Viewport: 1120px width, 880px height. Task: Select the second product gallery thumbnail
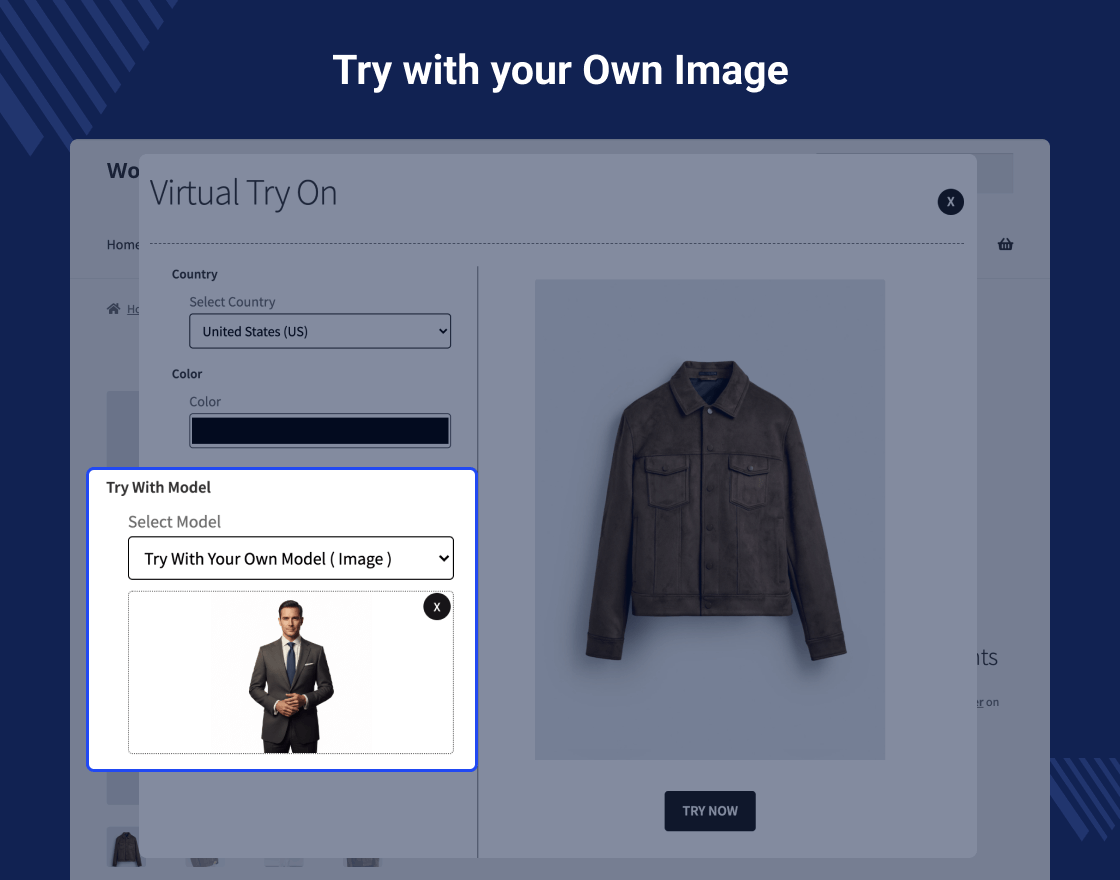pyautogui.click(x=203, y=861)
